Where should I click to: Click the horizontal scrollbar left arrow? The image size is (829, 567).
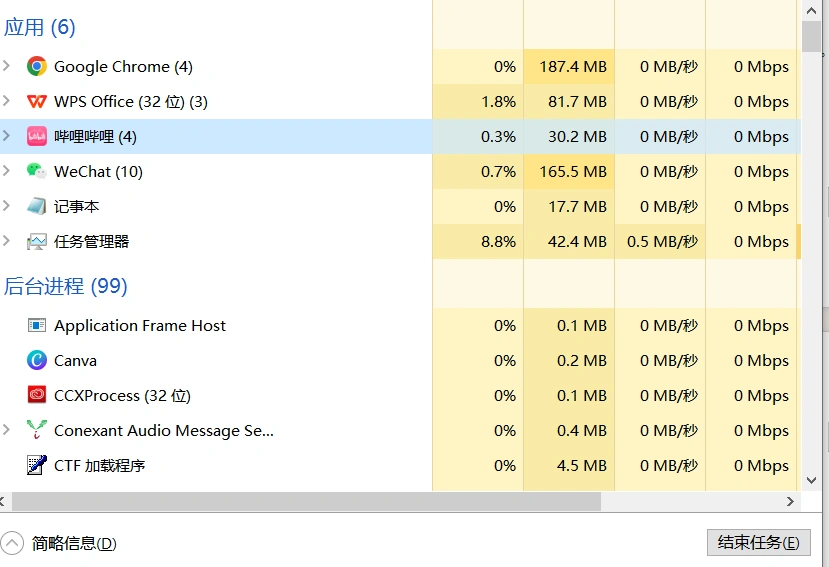pyautogui.click(x=5, y=501)
